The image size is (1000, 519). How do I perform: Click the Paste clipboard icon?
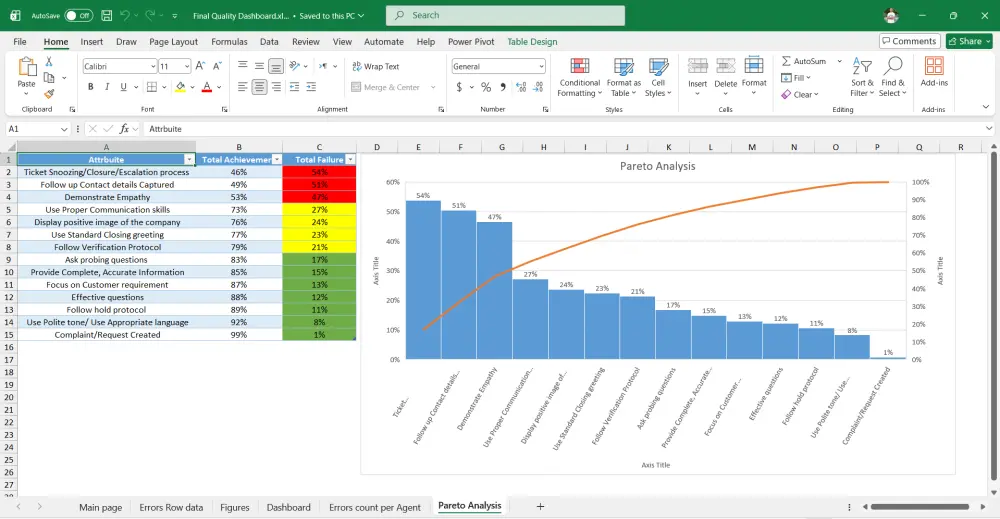(x=26, y=67)
